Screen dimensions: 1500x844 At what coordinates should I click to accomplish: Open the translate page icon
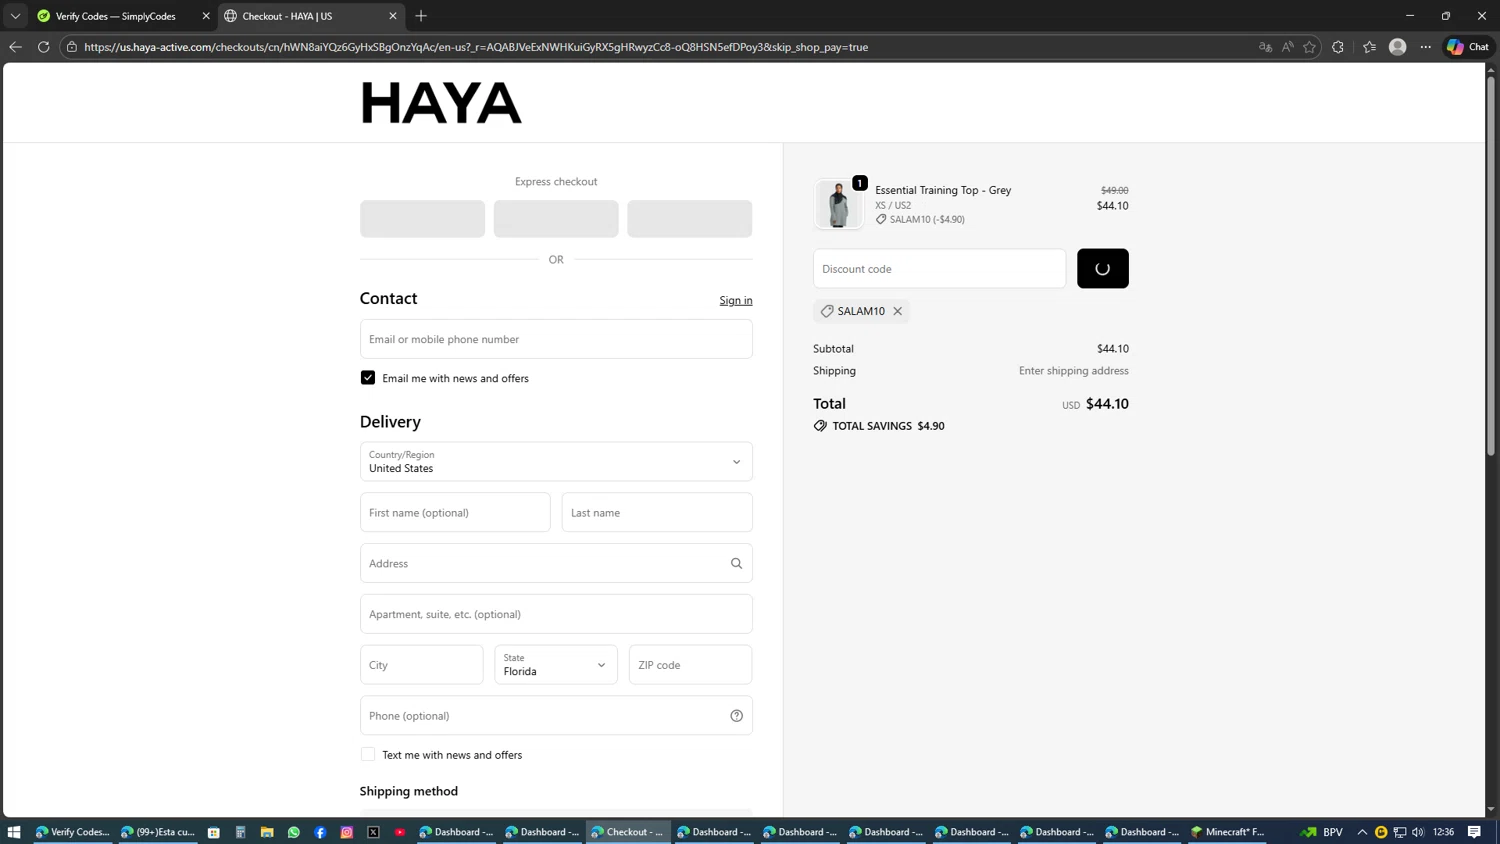pos(1265,47)
